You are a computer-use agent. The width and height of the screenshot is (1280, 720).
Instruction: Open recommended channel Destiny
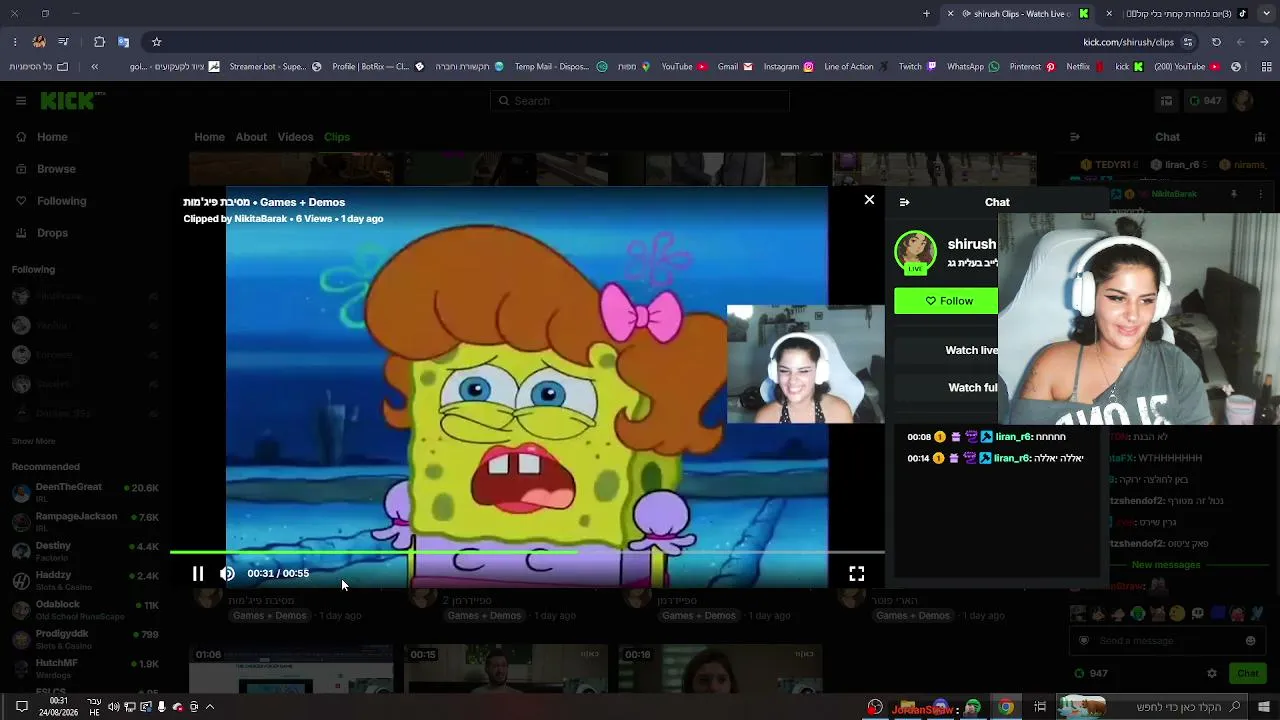pyautogui.click(x=85, y=550)
